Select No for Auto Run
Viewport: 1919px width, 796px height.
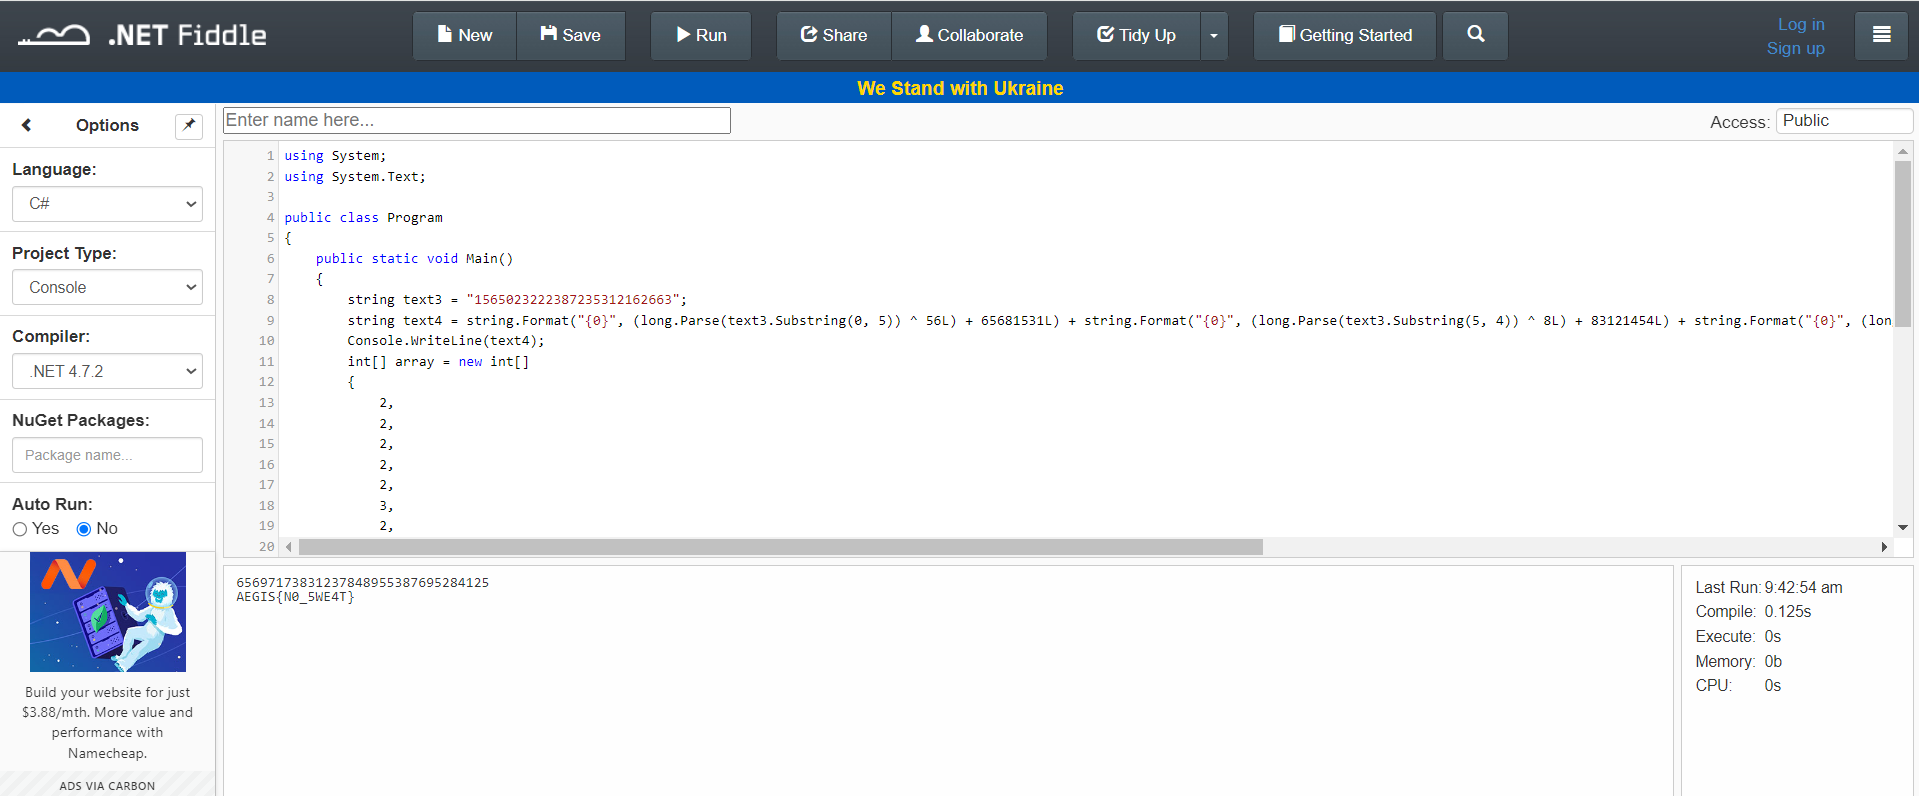point(84,529)
